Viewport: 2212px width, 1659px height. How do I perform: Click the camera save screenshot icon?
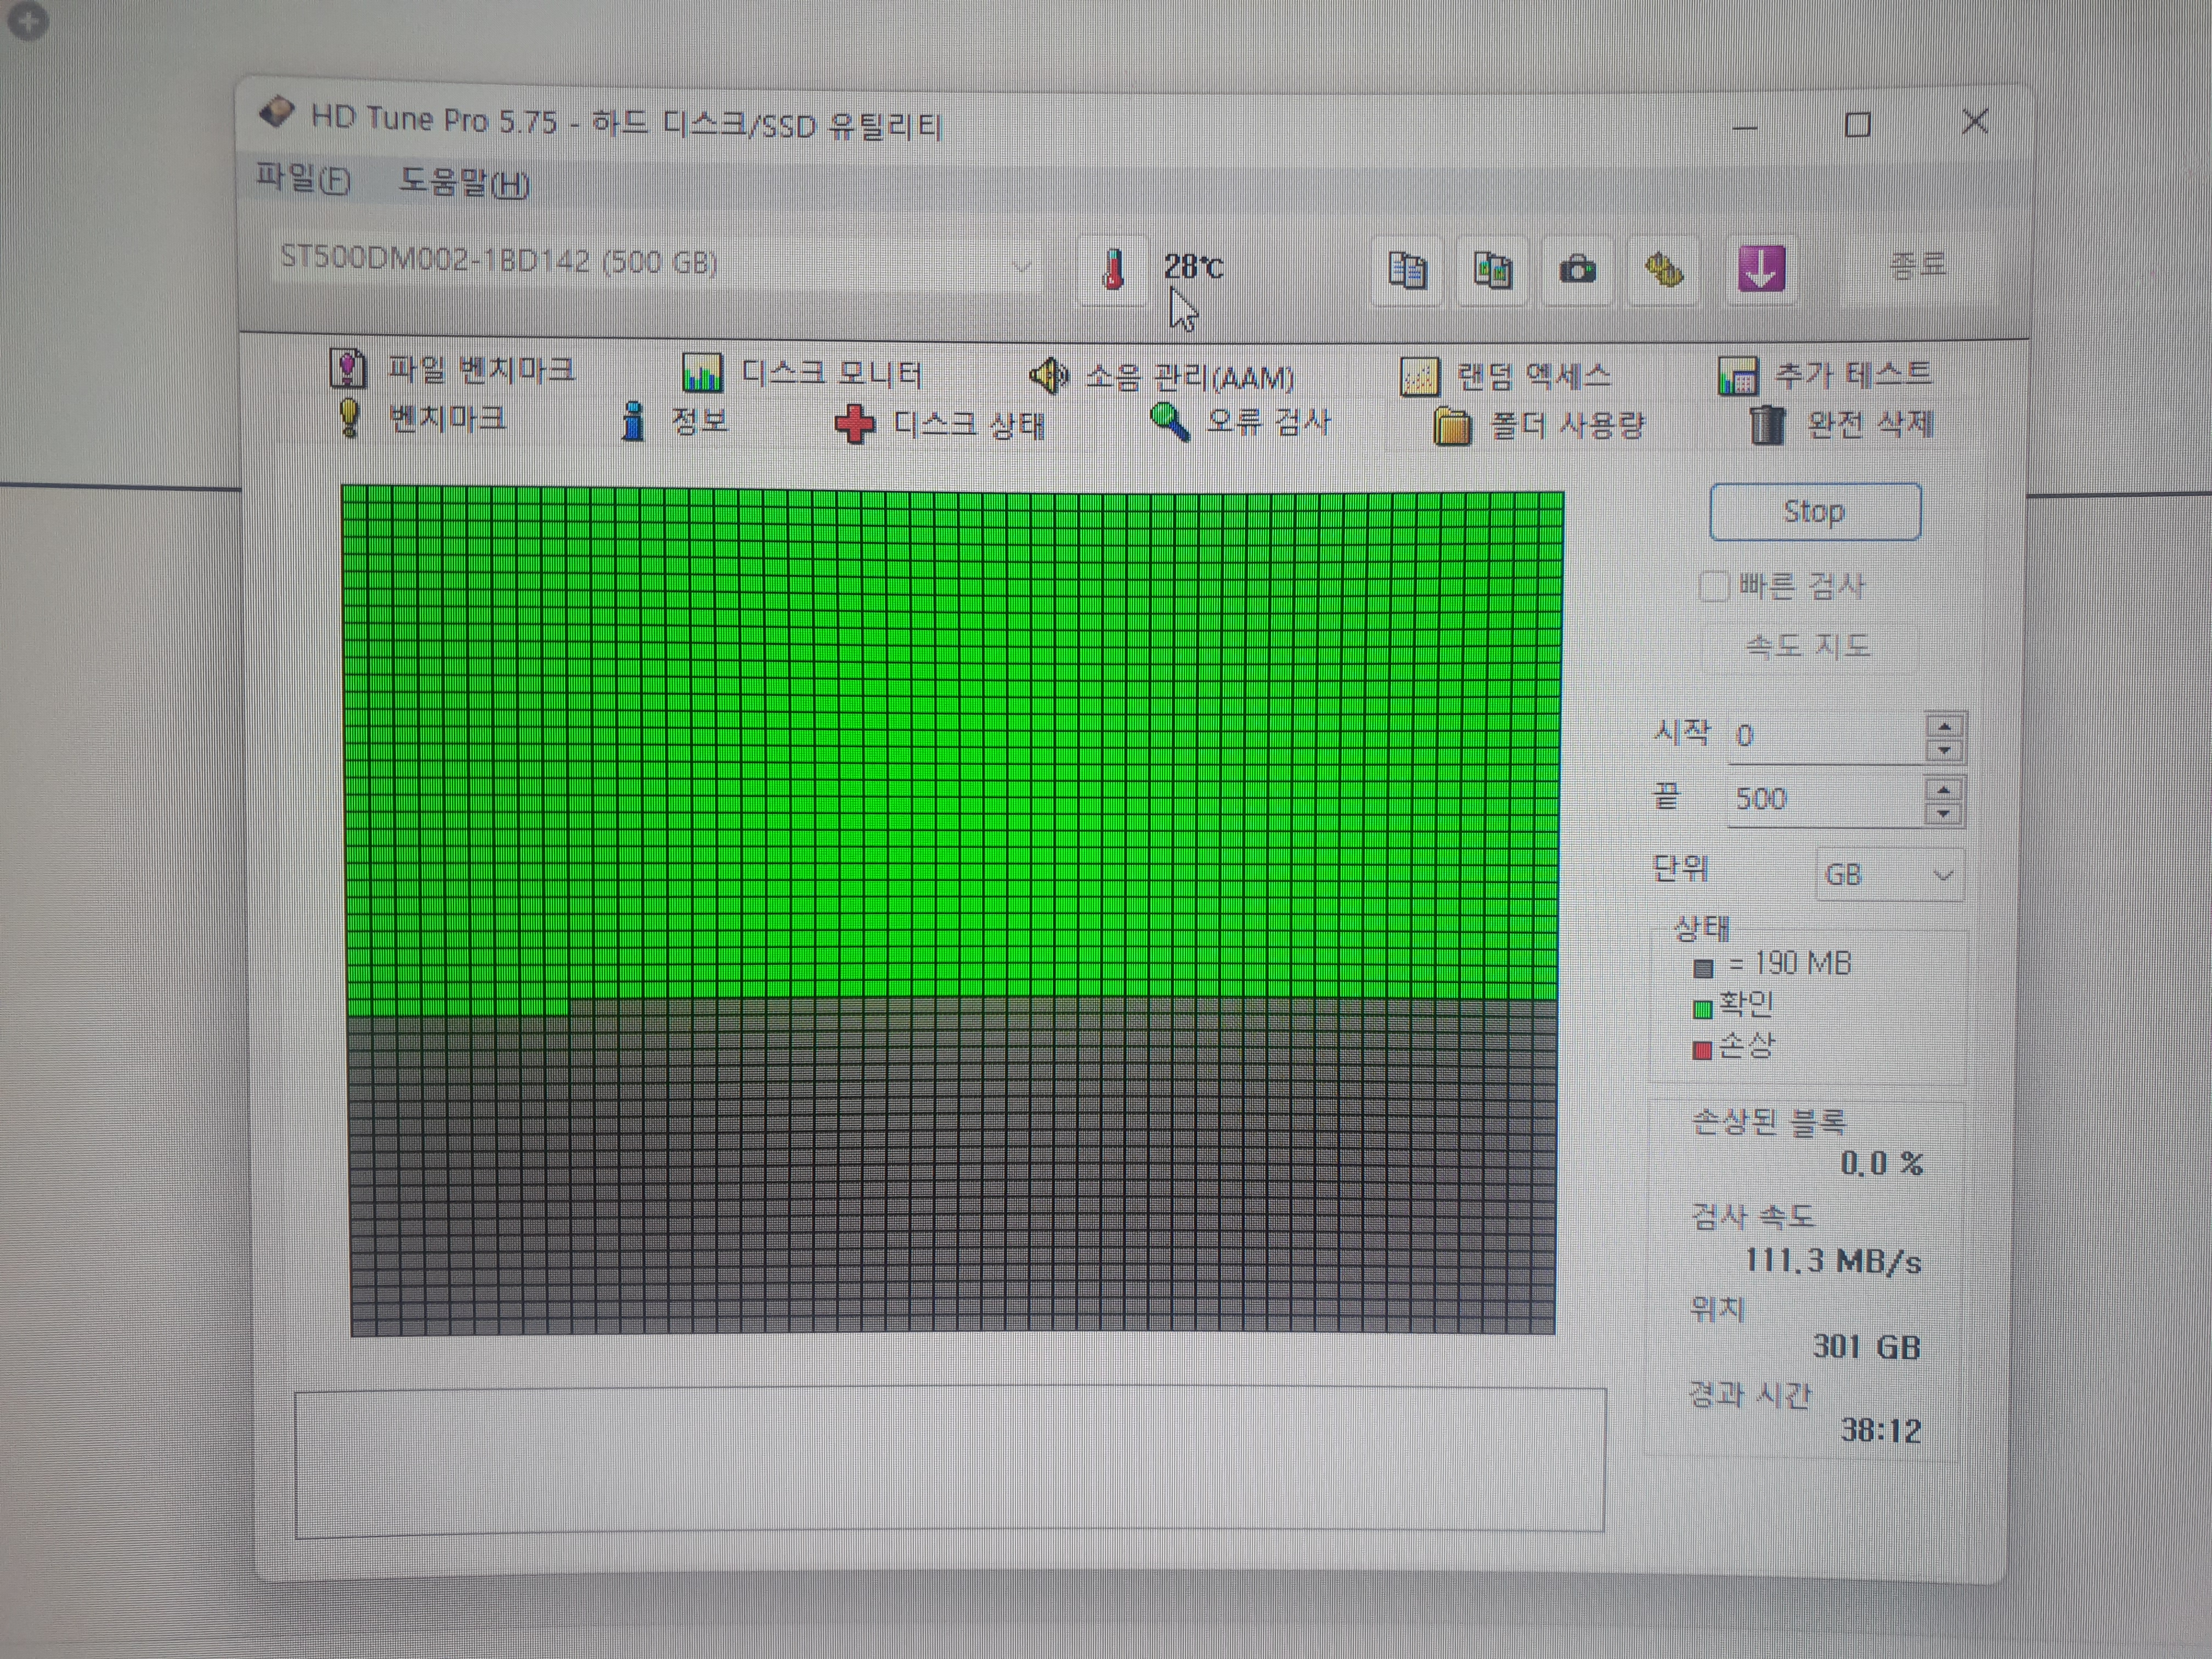coord(1578,270)
